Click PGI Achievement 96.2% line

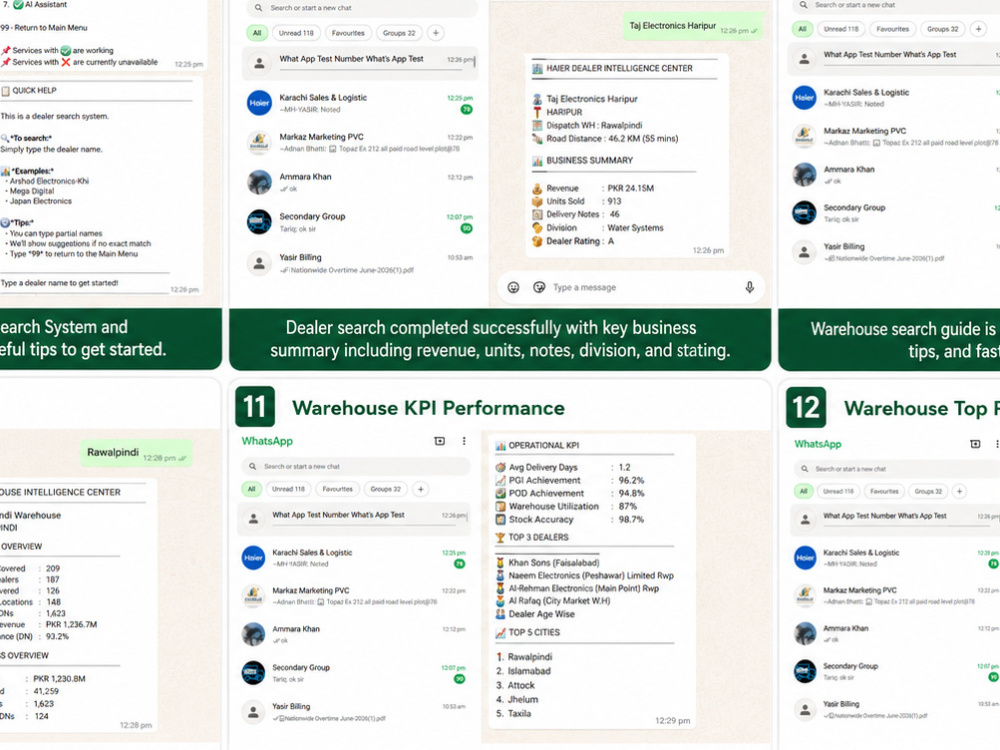(570, 480)
